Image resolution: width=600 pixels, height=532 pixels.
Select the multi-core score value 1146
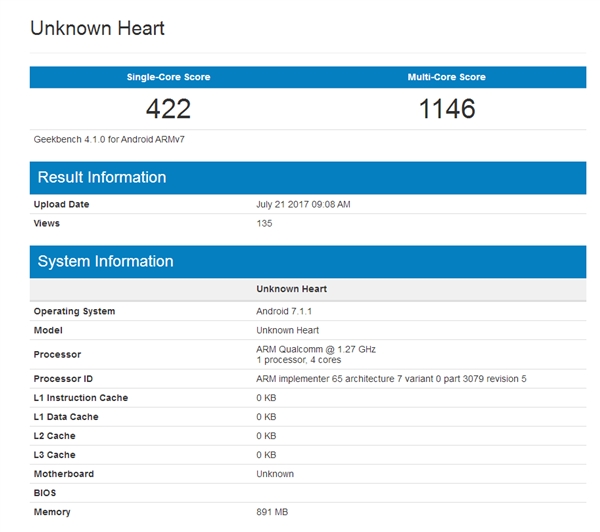[447, 108]
